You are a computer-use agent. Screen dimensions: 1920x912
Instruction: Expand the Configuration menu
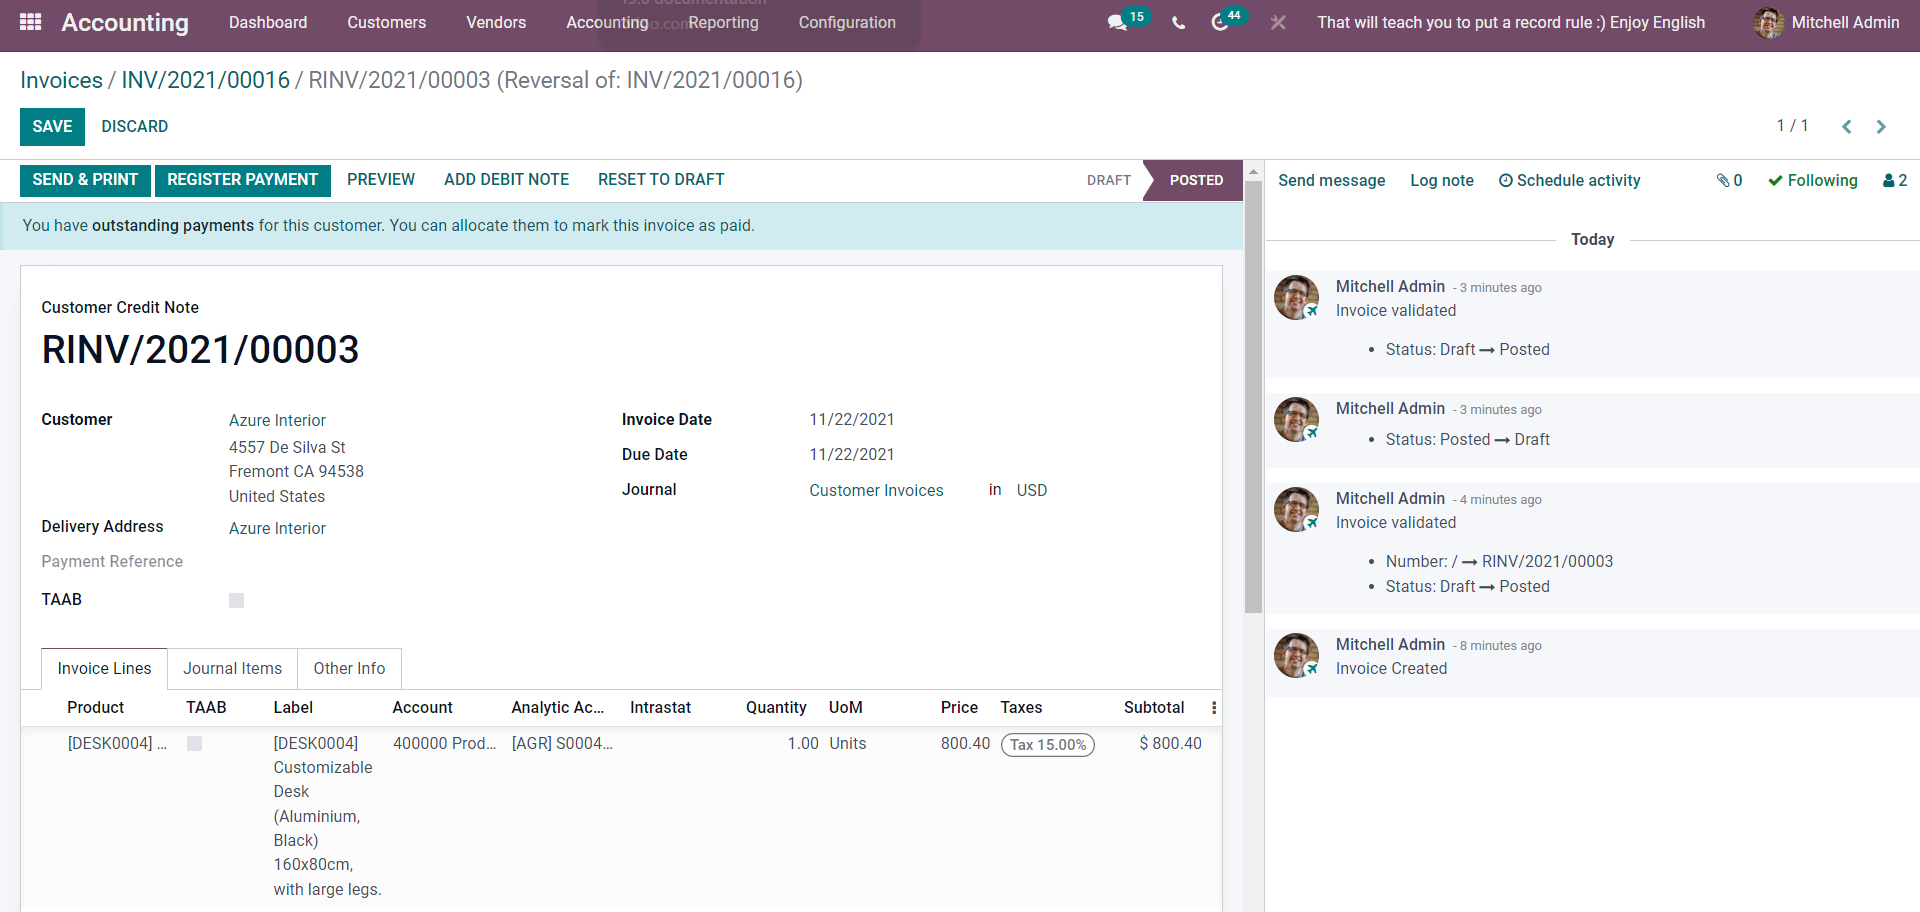pyautogui.click(x=846, y=23)
